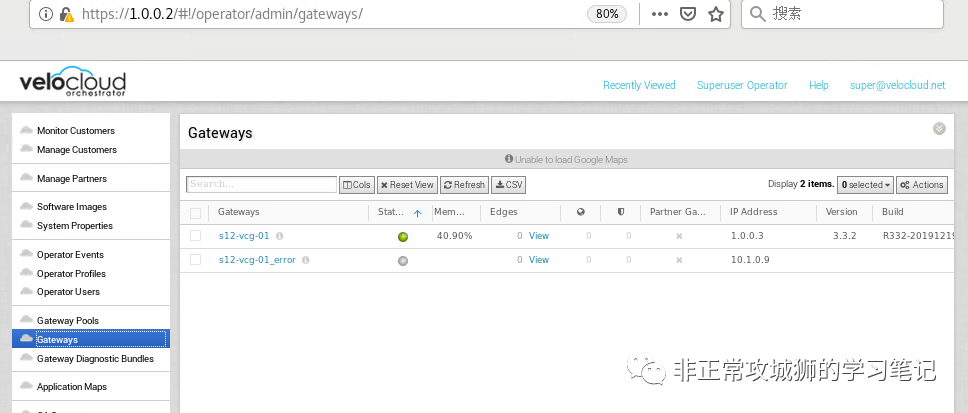This screenshot has height=413, width=968.
Task: Check the s12-vcg-01_error row checkbox
Action: 196,260
